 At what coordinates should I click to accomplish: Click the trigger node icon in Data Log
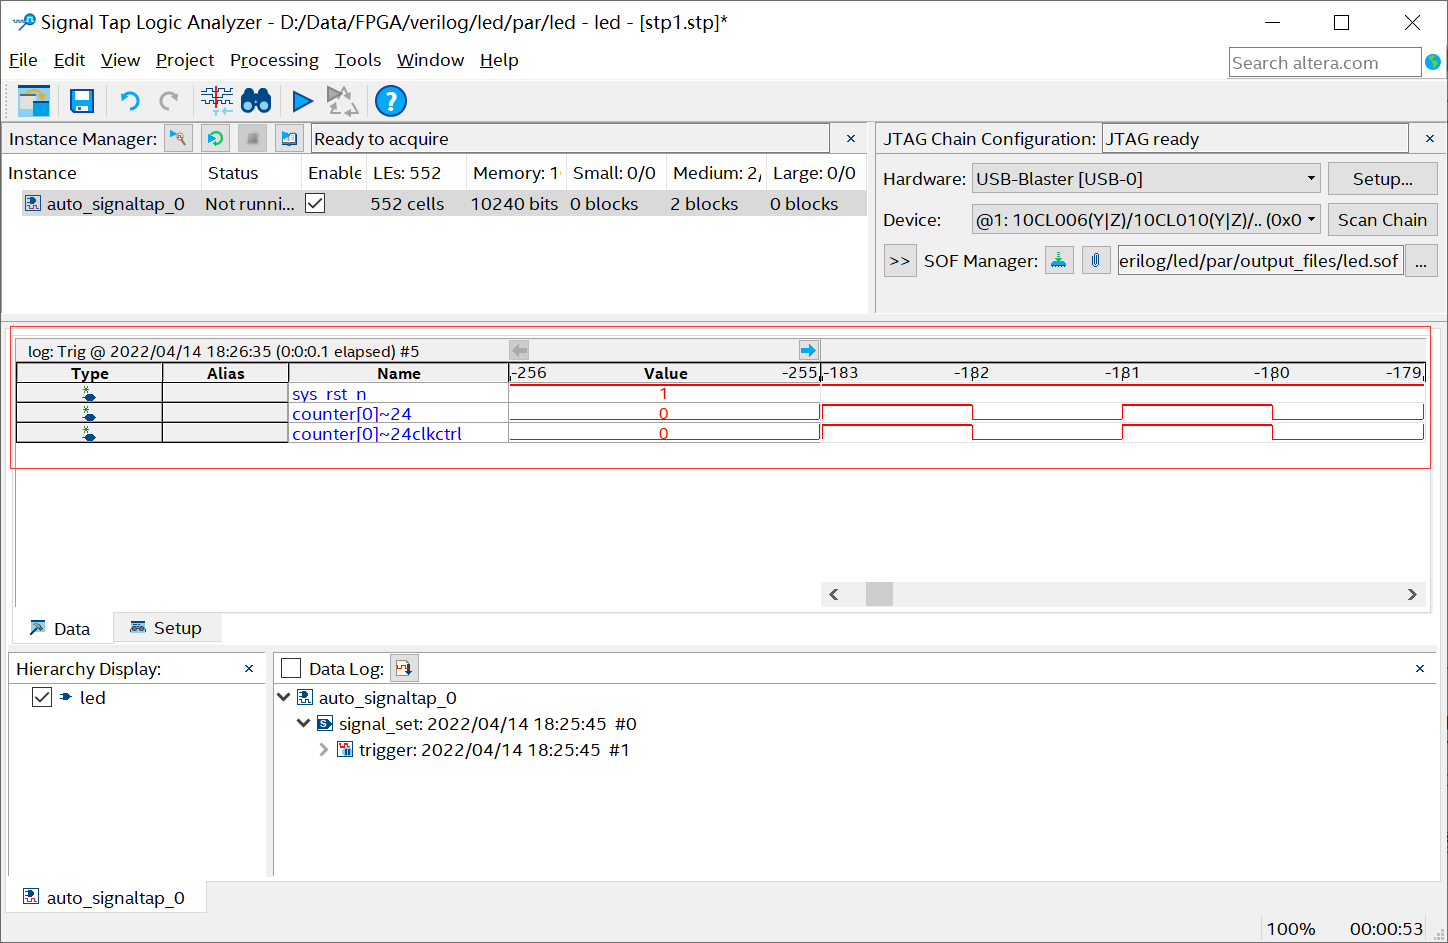[x=345, y=750]
